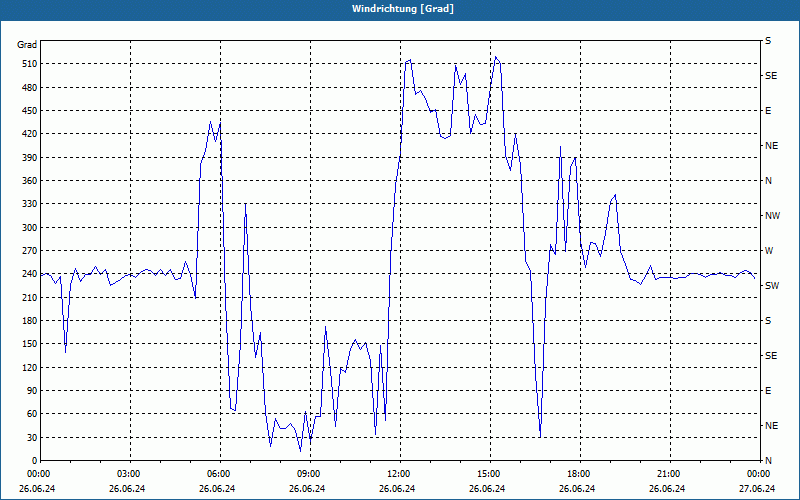800x500 pixels.
Task: Click the 'Windrichtung [Grad]' chart title
Action: (x=403, y=9)
